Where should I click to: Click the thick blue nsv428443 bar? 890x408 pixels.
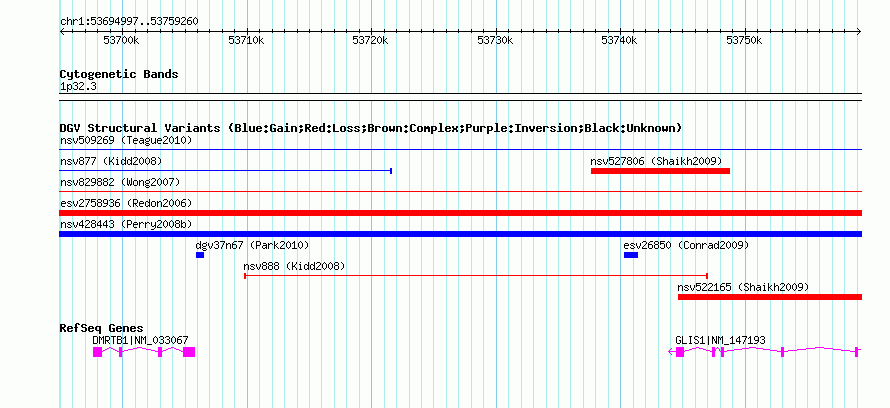(461, 234)
